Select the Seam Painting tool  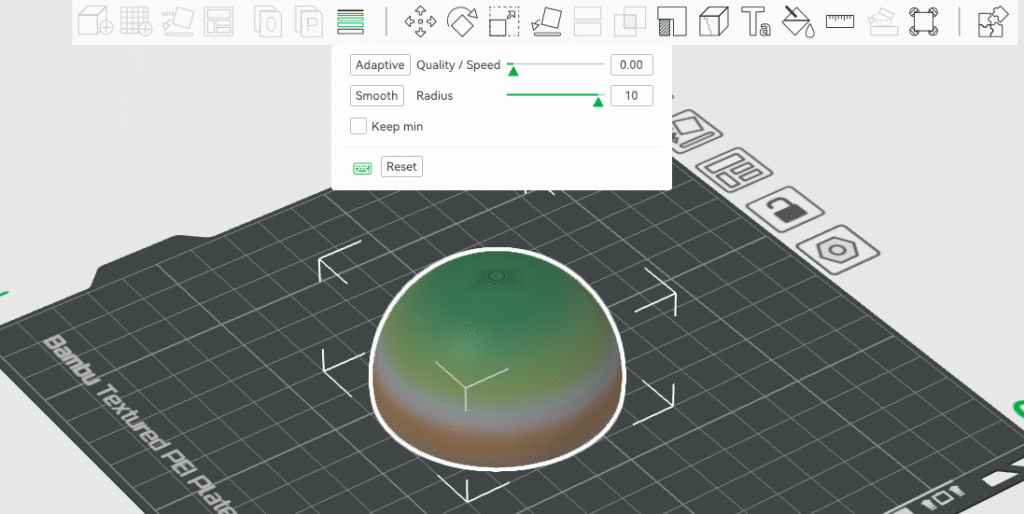[x=713, y=21]
